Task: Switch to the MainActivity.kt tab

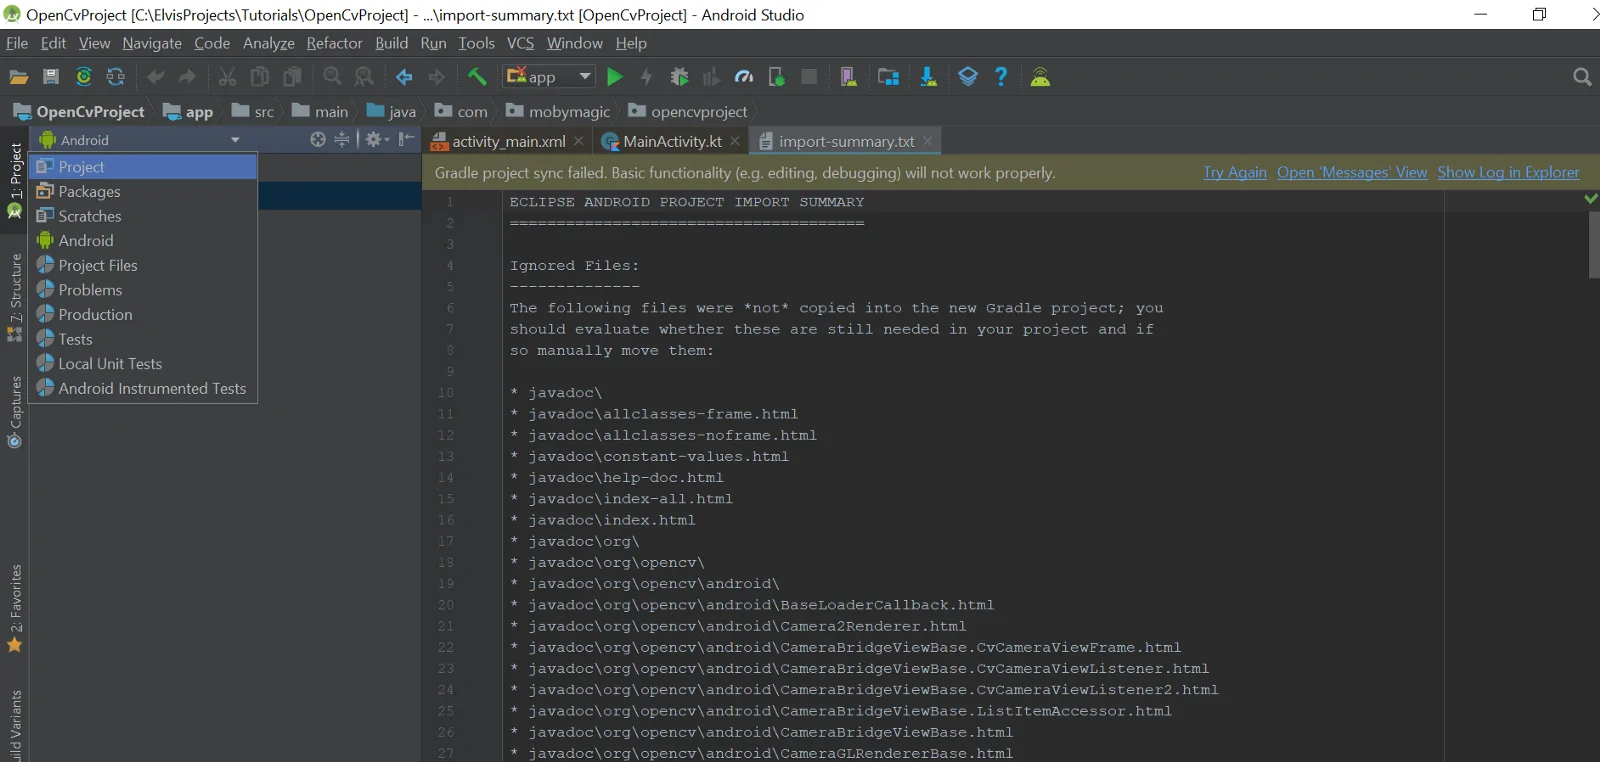Action: pyautogui.click(x=672, y=141)
